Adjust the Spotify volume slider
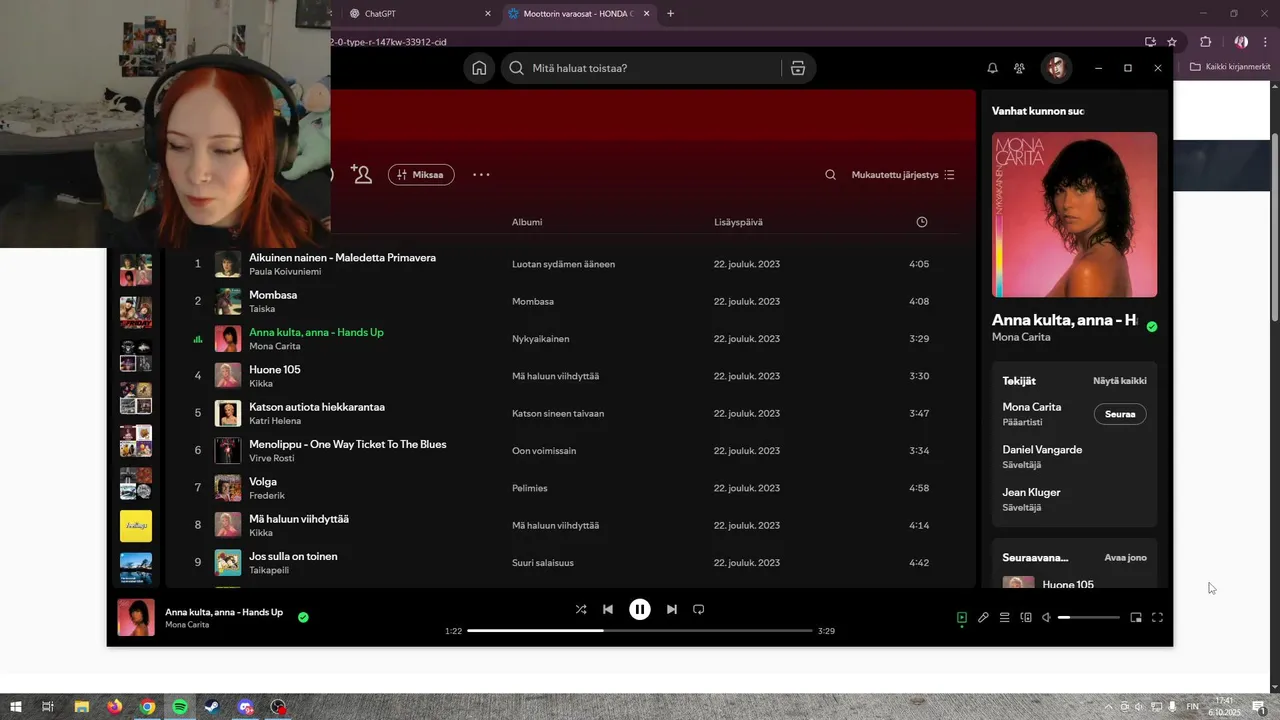 pyautogui.click(x=1089, y=618)
